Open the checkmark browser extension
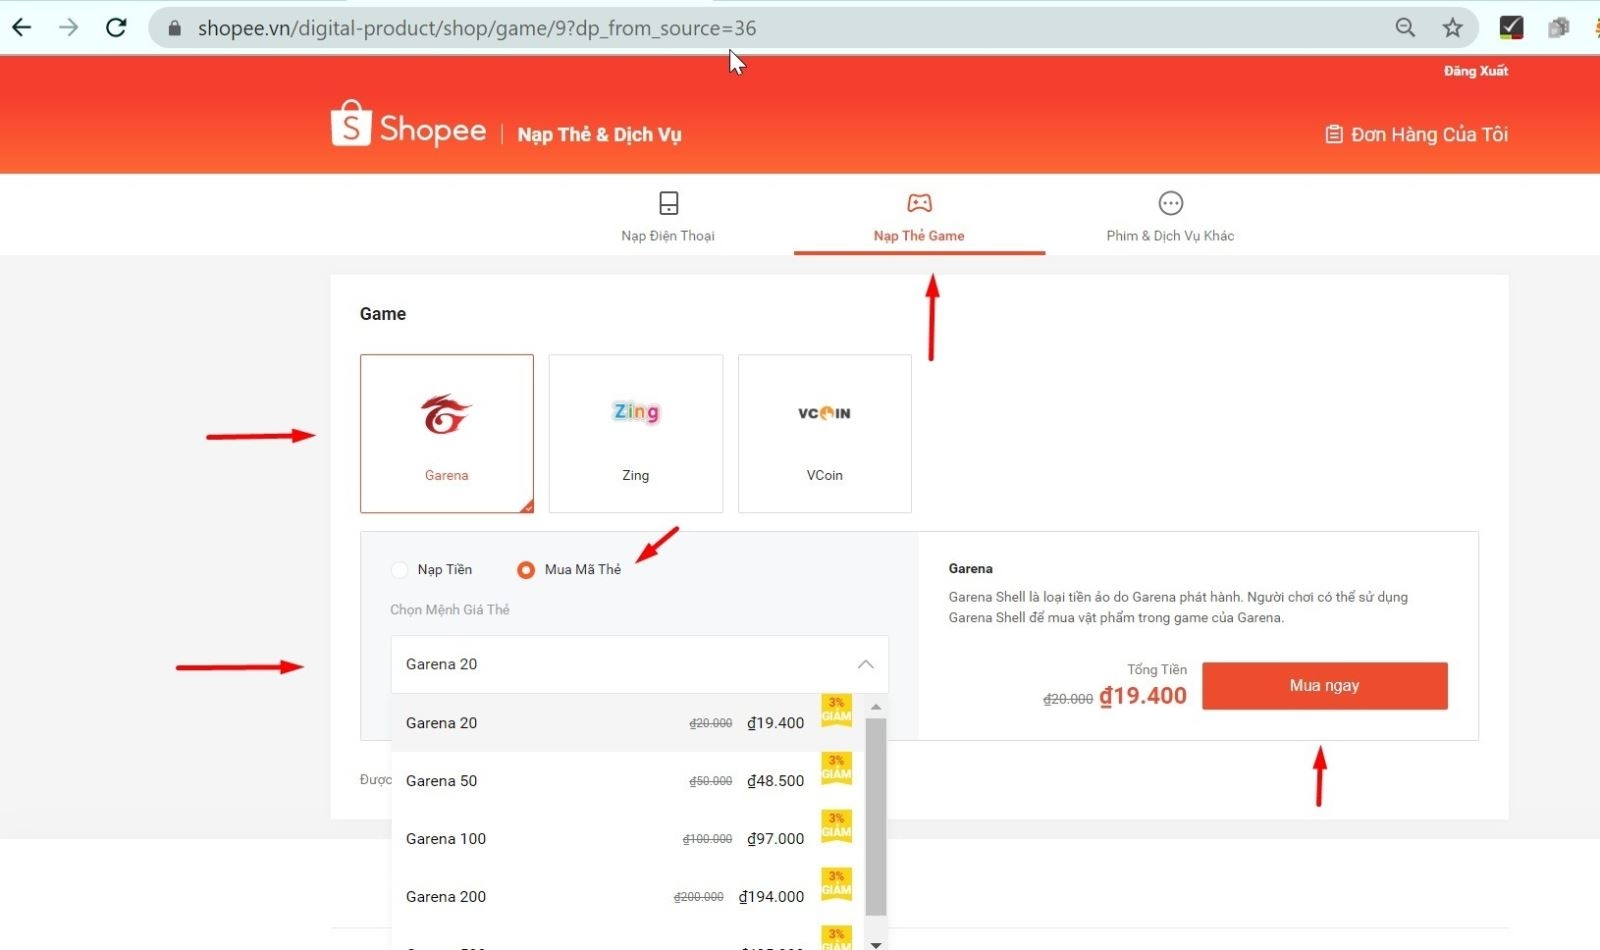The height and width of the screenshot is (950, 1600). [1511, 28]
